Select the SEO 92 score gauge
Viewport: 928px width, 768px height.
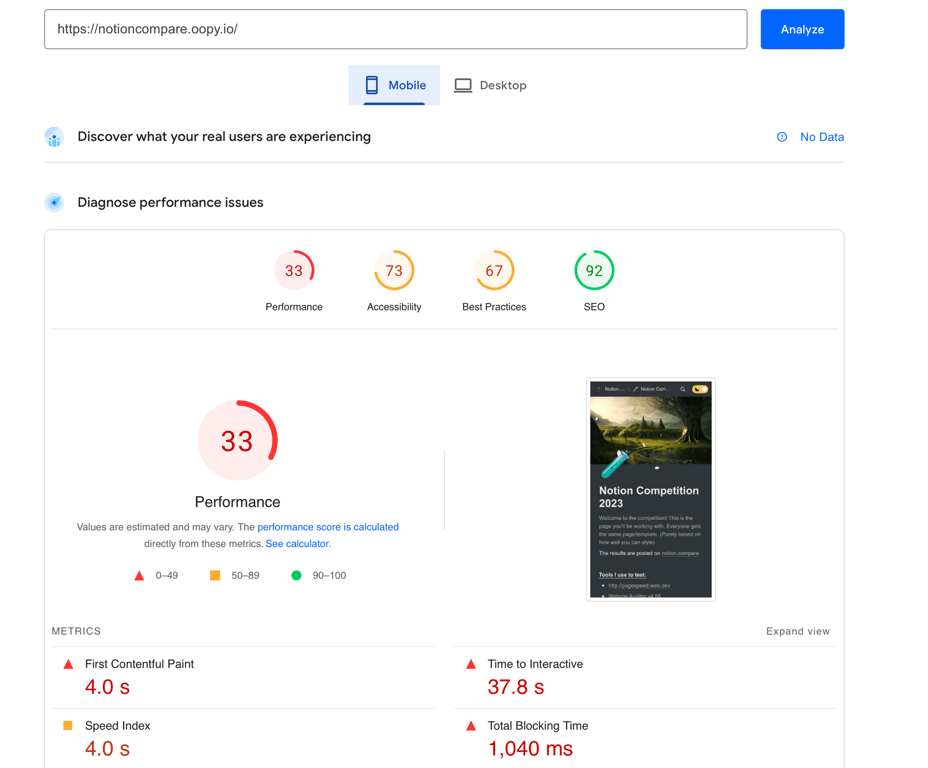click(594, 270)
